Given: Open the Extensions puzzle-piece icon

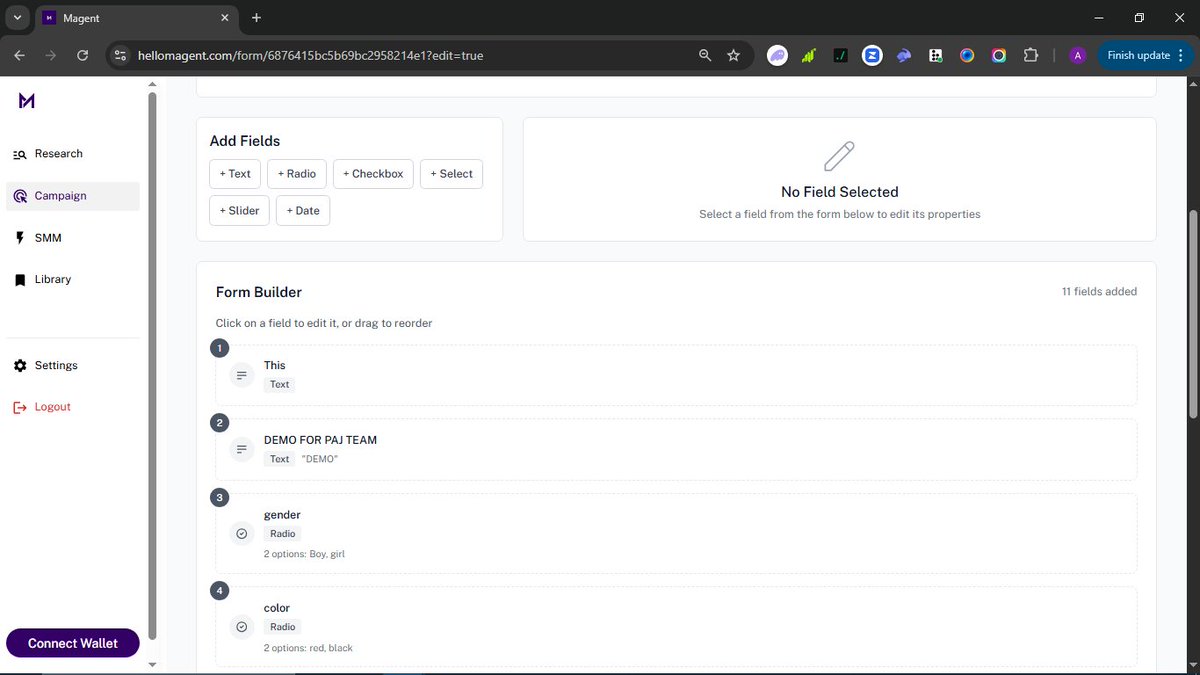Looking at the screenshot, I should 1031,56.
